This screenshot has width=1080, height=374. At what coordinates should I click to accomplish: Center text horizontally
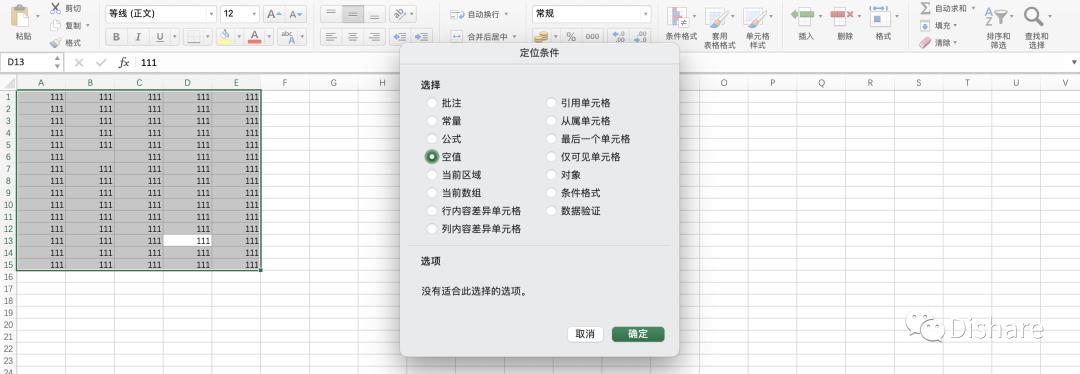pyautogui.click(x=353, y=37)
